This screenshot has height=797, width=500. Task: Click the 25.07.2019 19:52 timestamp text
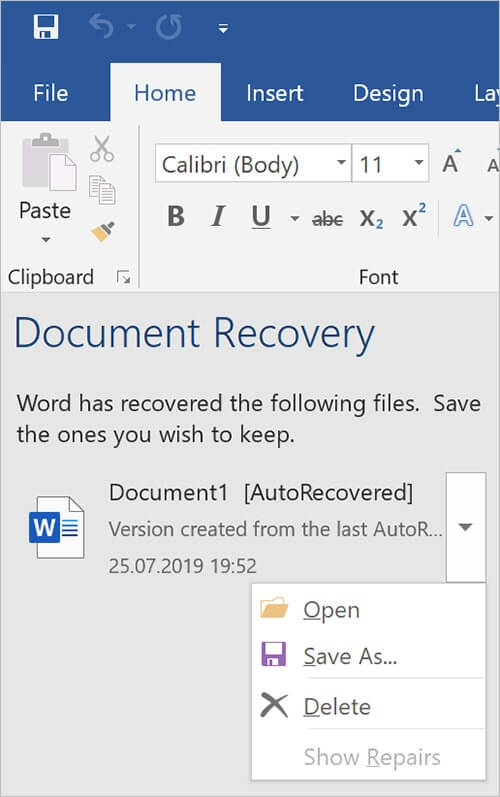[x=182, y=566]
